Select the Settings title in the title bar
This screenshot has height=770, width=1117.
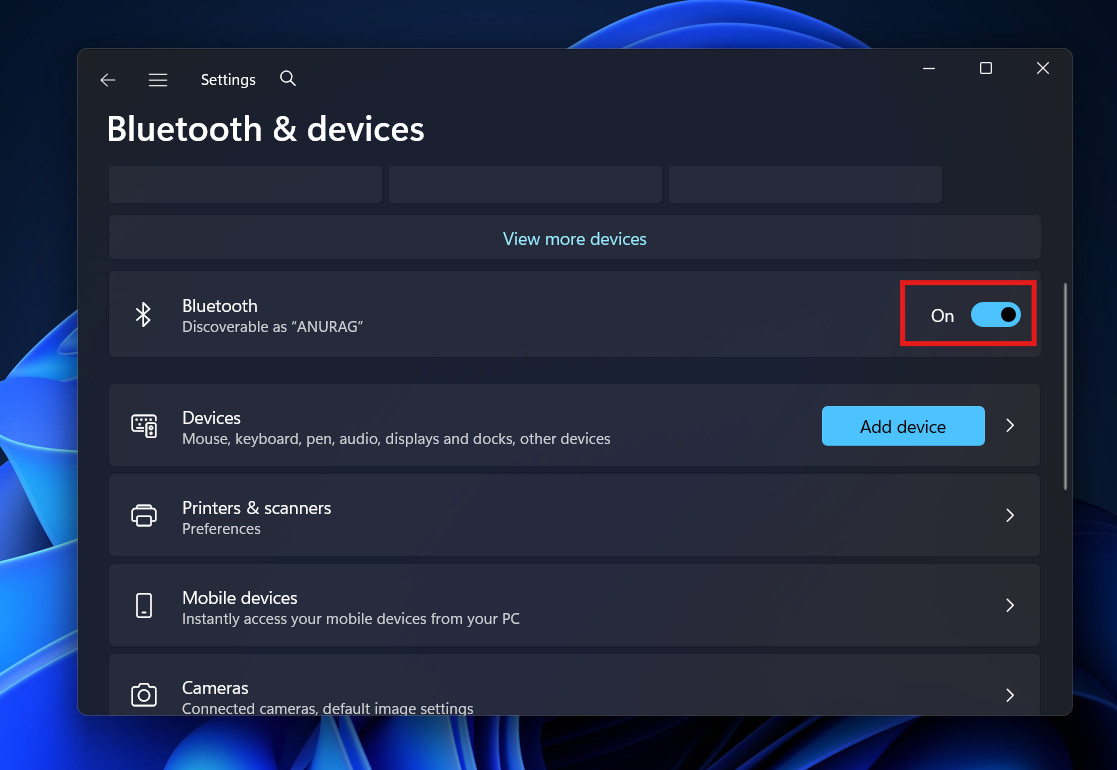228,79
